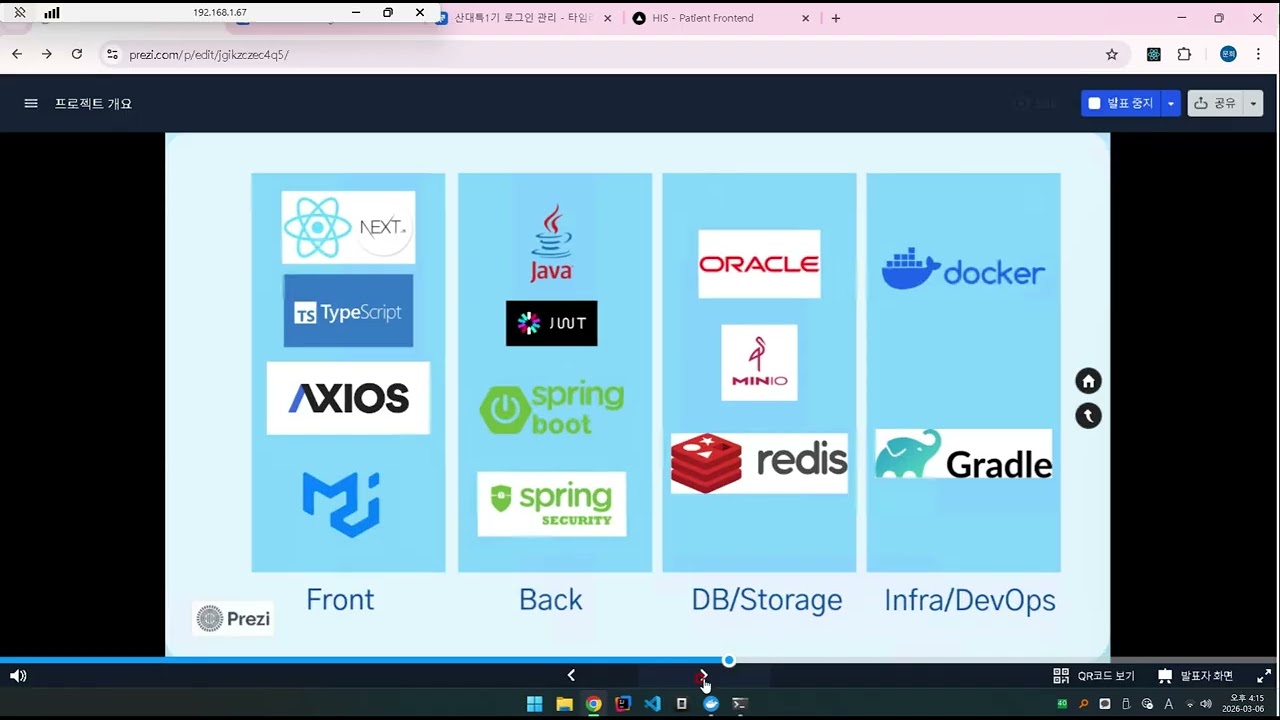
Task: Reload the Prezi page
Action: pos(77,54)
